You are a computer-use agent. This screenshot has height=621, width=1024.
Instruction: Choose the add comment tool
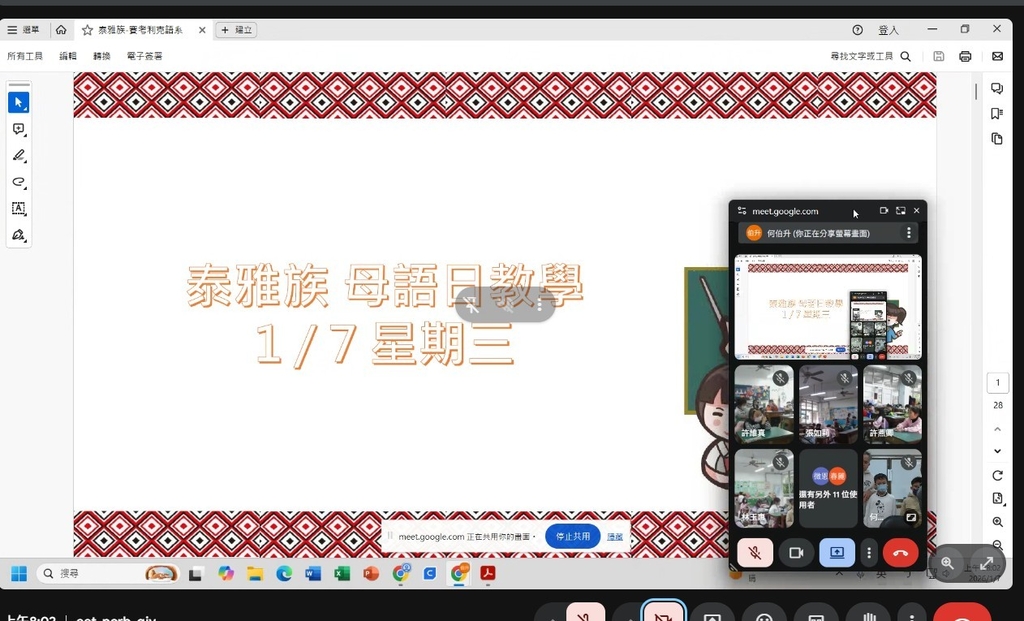[x=18, y=129]
